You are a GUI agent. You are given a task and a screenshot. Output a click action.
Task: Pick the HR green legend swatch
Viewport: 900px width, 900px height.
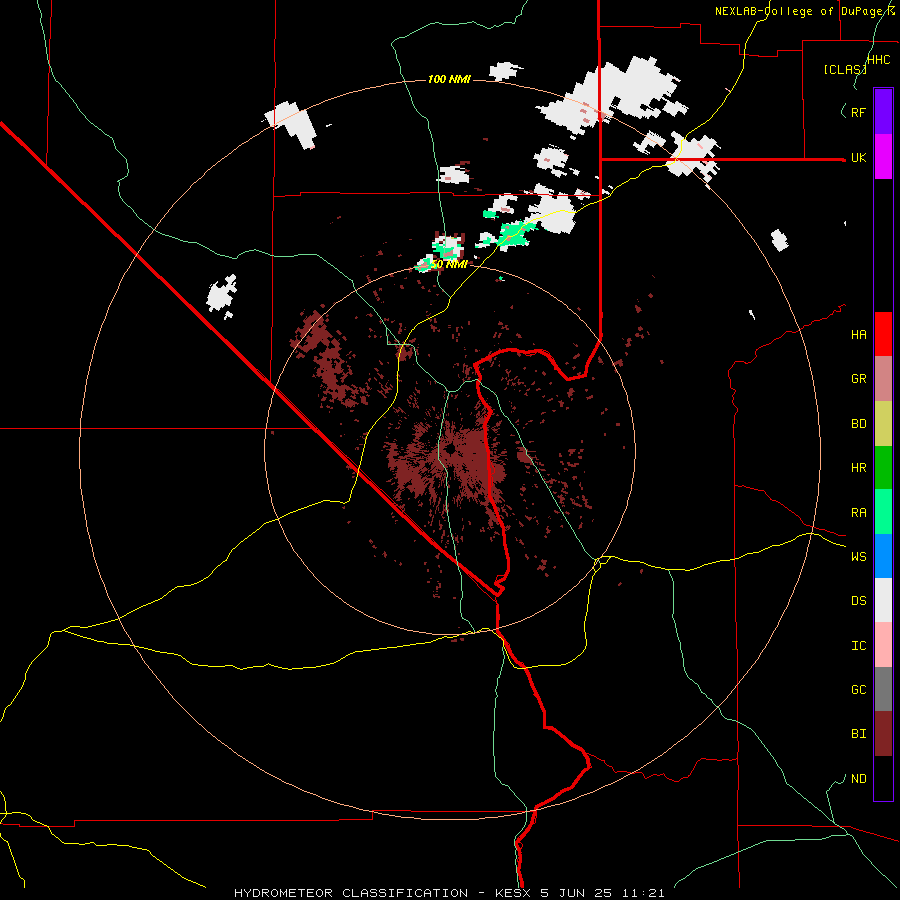883,468
